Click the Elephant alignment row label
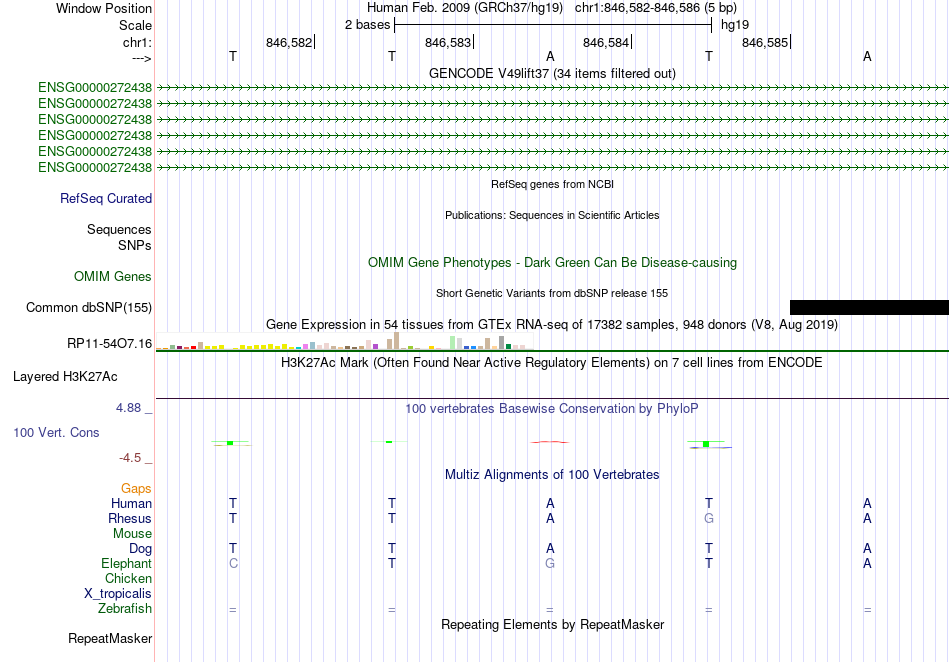The width and height of the screenshot is (950, 662). [x=126, y=564]
